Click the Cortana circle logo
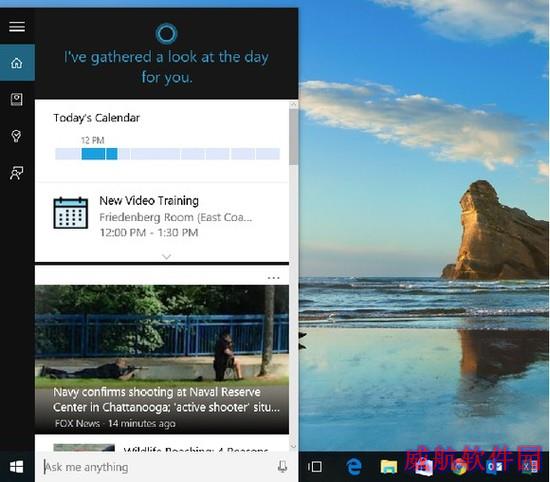Viewport: 550px width, 482px height. click(166, 34)
